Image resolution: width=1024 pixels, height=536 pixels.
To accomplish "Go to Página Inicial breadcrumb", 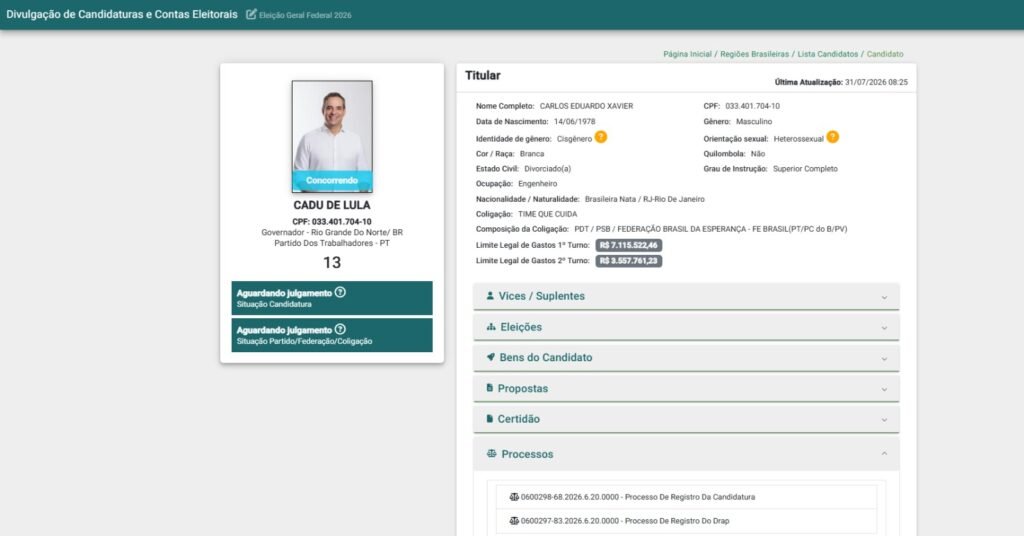I will pos(687,54).
